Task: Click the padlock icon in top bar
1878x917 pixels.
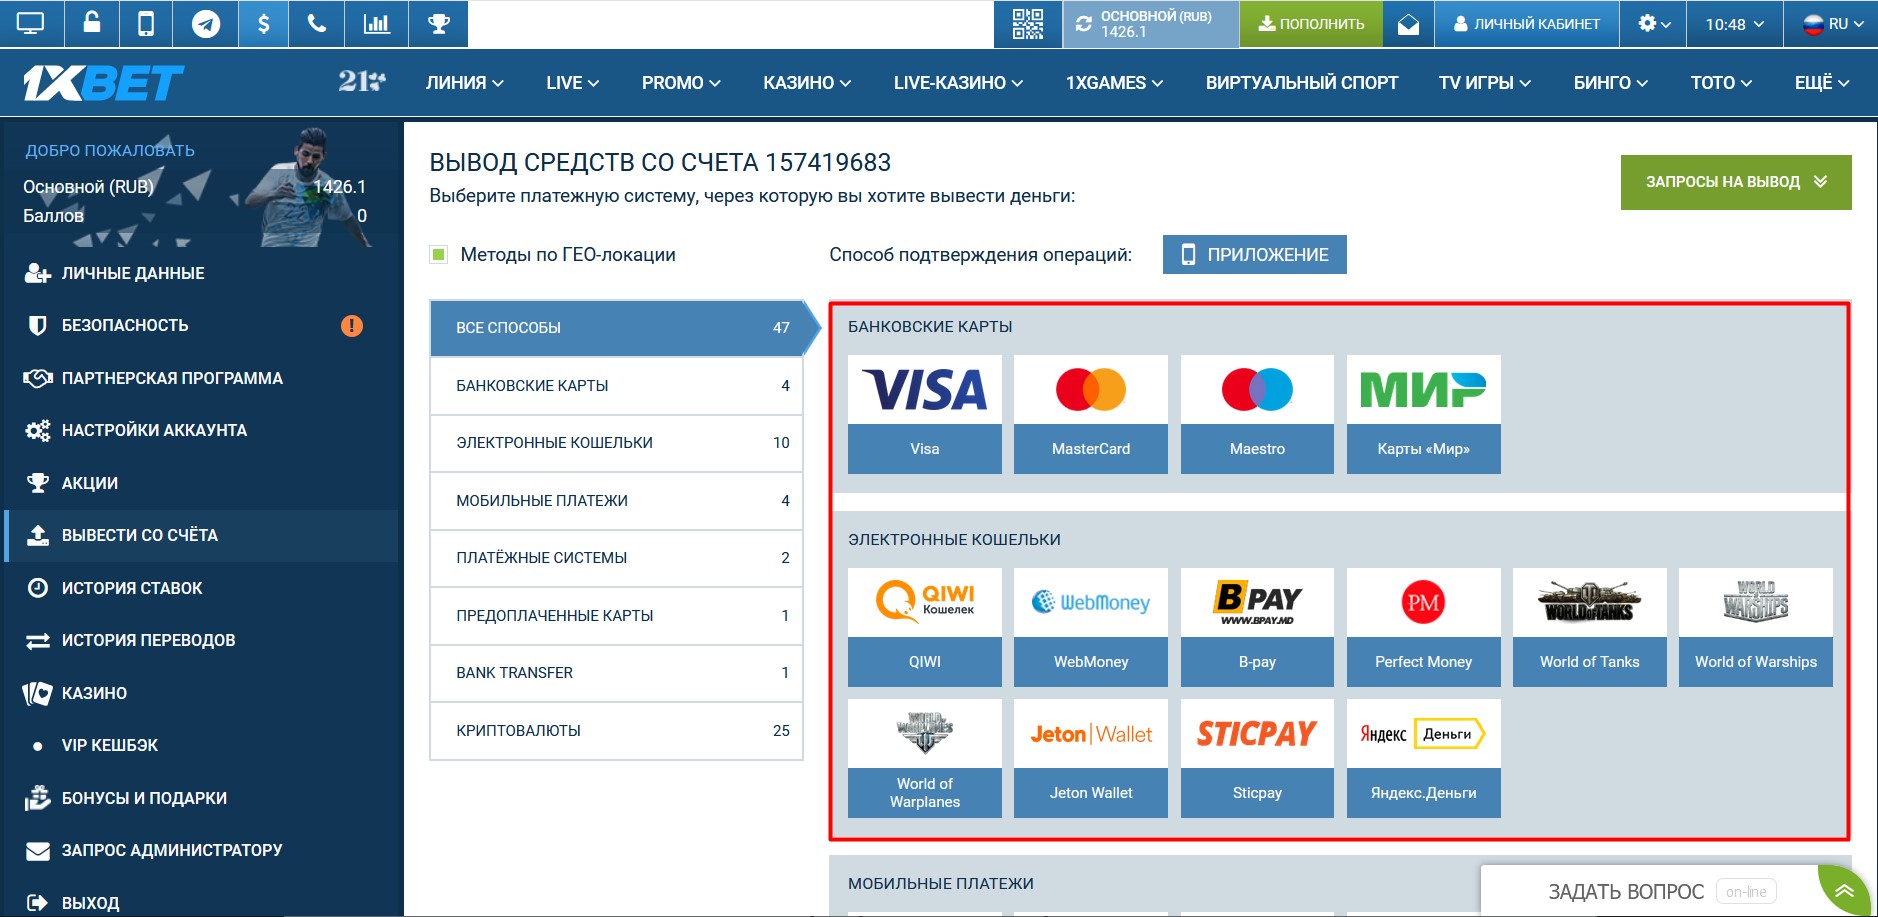Action: (92, 23)
